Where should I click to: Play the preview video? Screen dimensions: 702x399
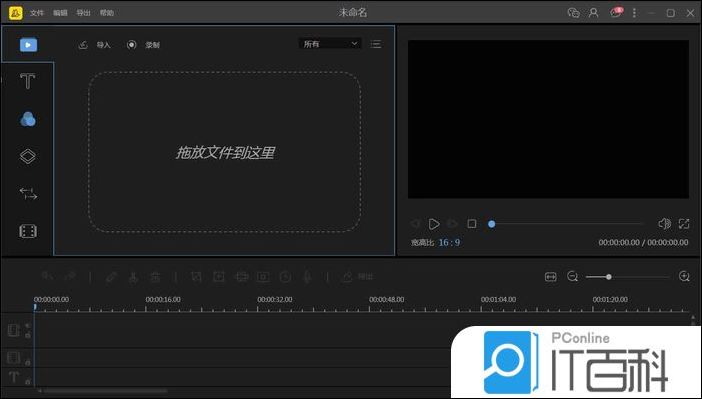click(434, 224)
